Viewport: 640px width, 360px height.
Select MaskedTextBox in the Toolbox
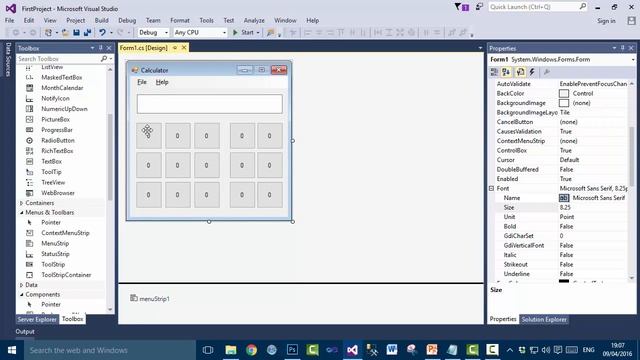click(x=62, y=77)
